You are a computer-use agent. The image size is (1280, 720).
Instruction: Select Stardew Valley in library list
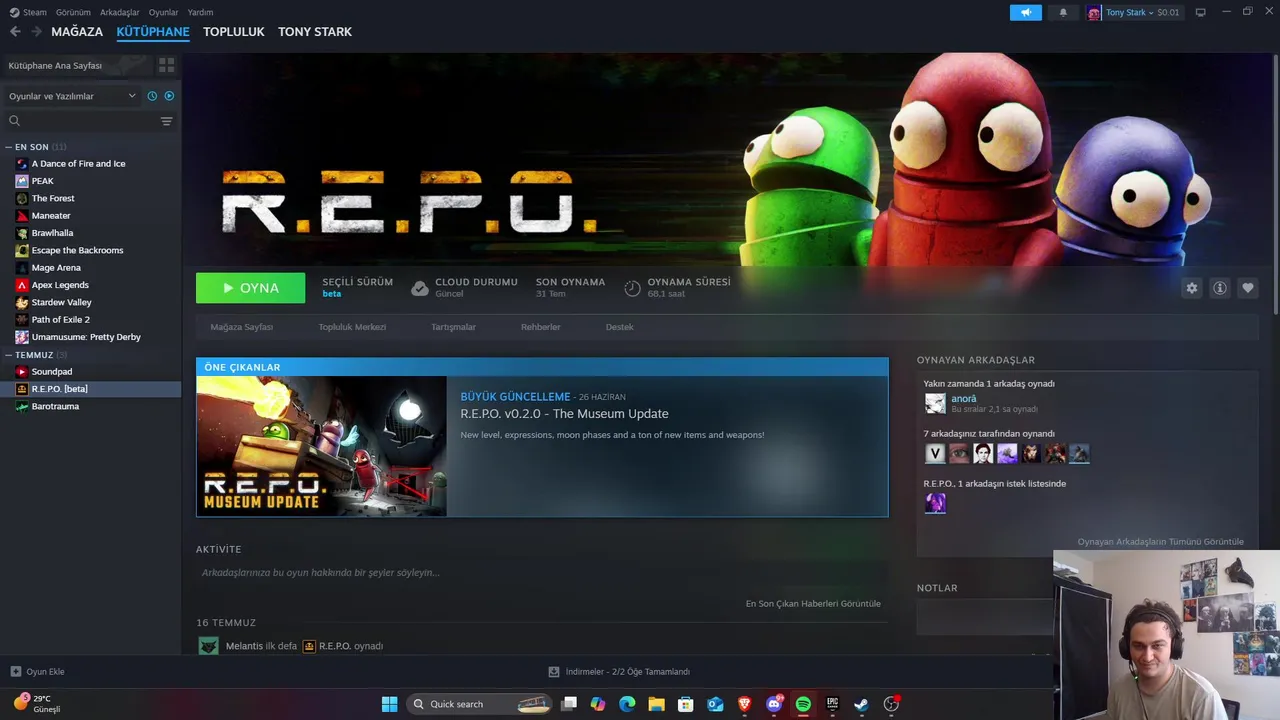(61, 302)
